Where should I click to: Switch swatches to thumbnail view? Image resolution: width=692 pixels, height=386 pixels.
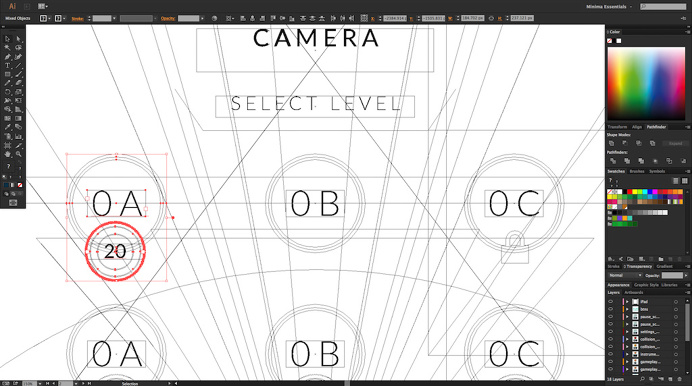[684, 181]
